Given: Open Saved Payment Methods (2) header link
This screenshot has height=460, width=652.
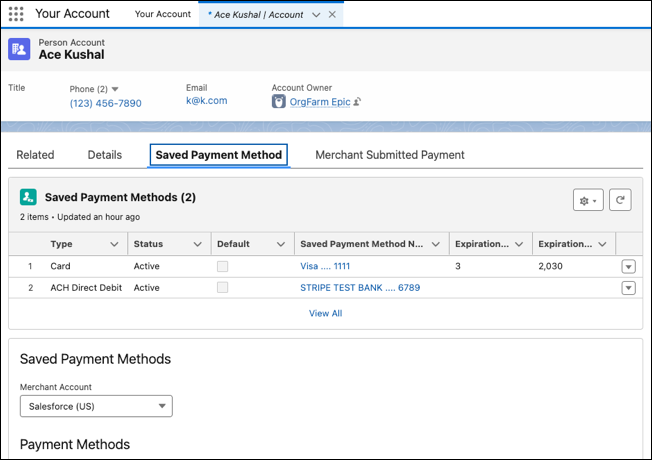Looking at the screenshot, I should click(120, 197).
